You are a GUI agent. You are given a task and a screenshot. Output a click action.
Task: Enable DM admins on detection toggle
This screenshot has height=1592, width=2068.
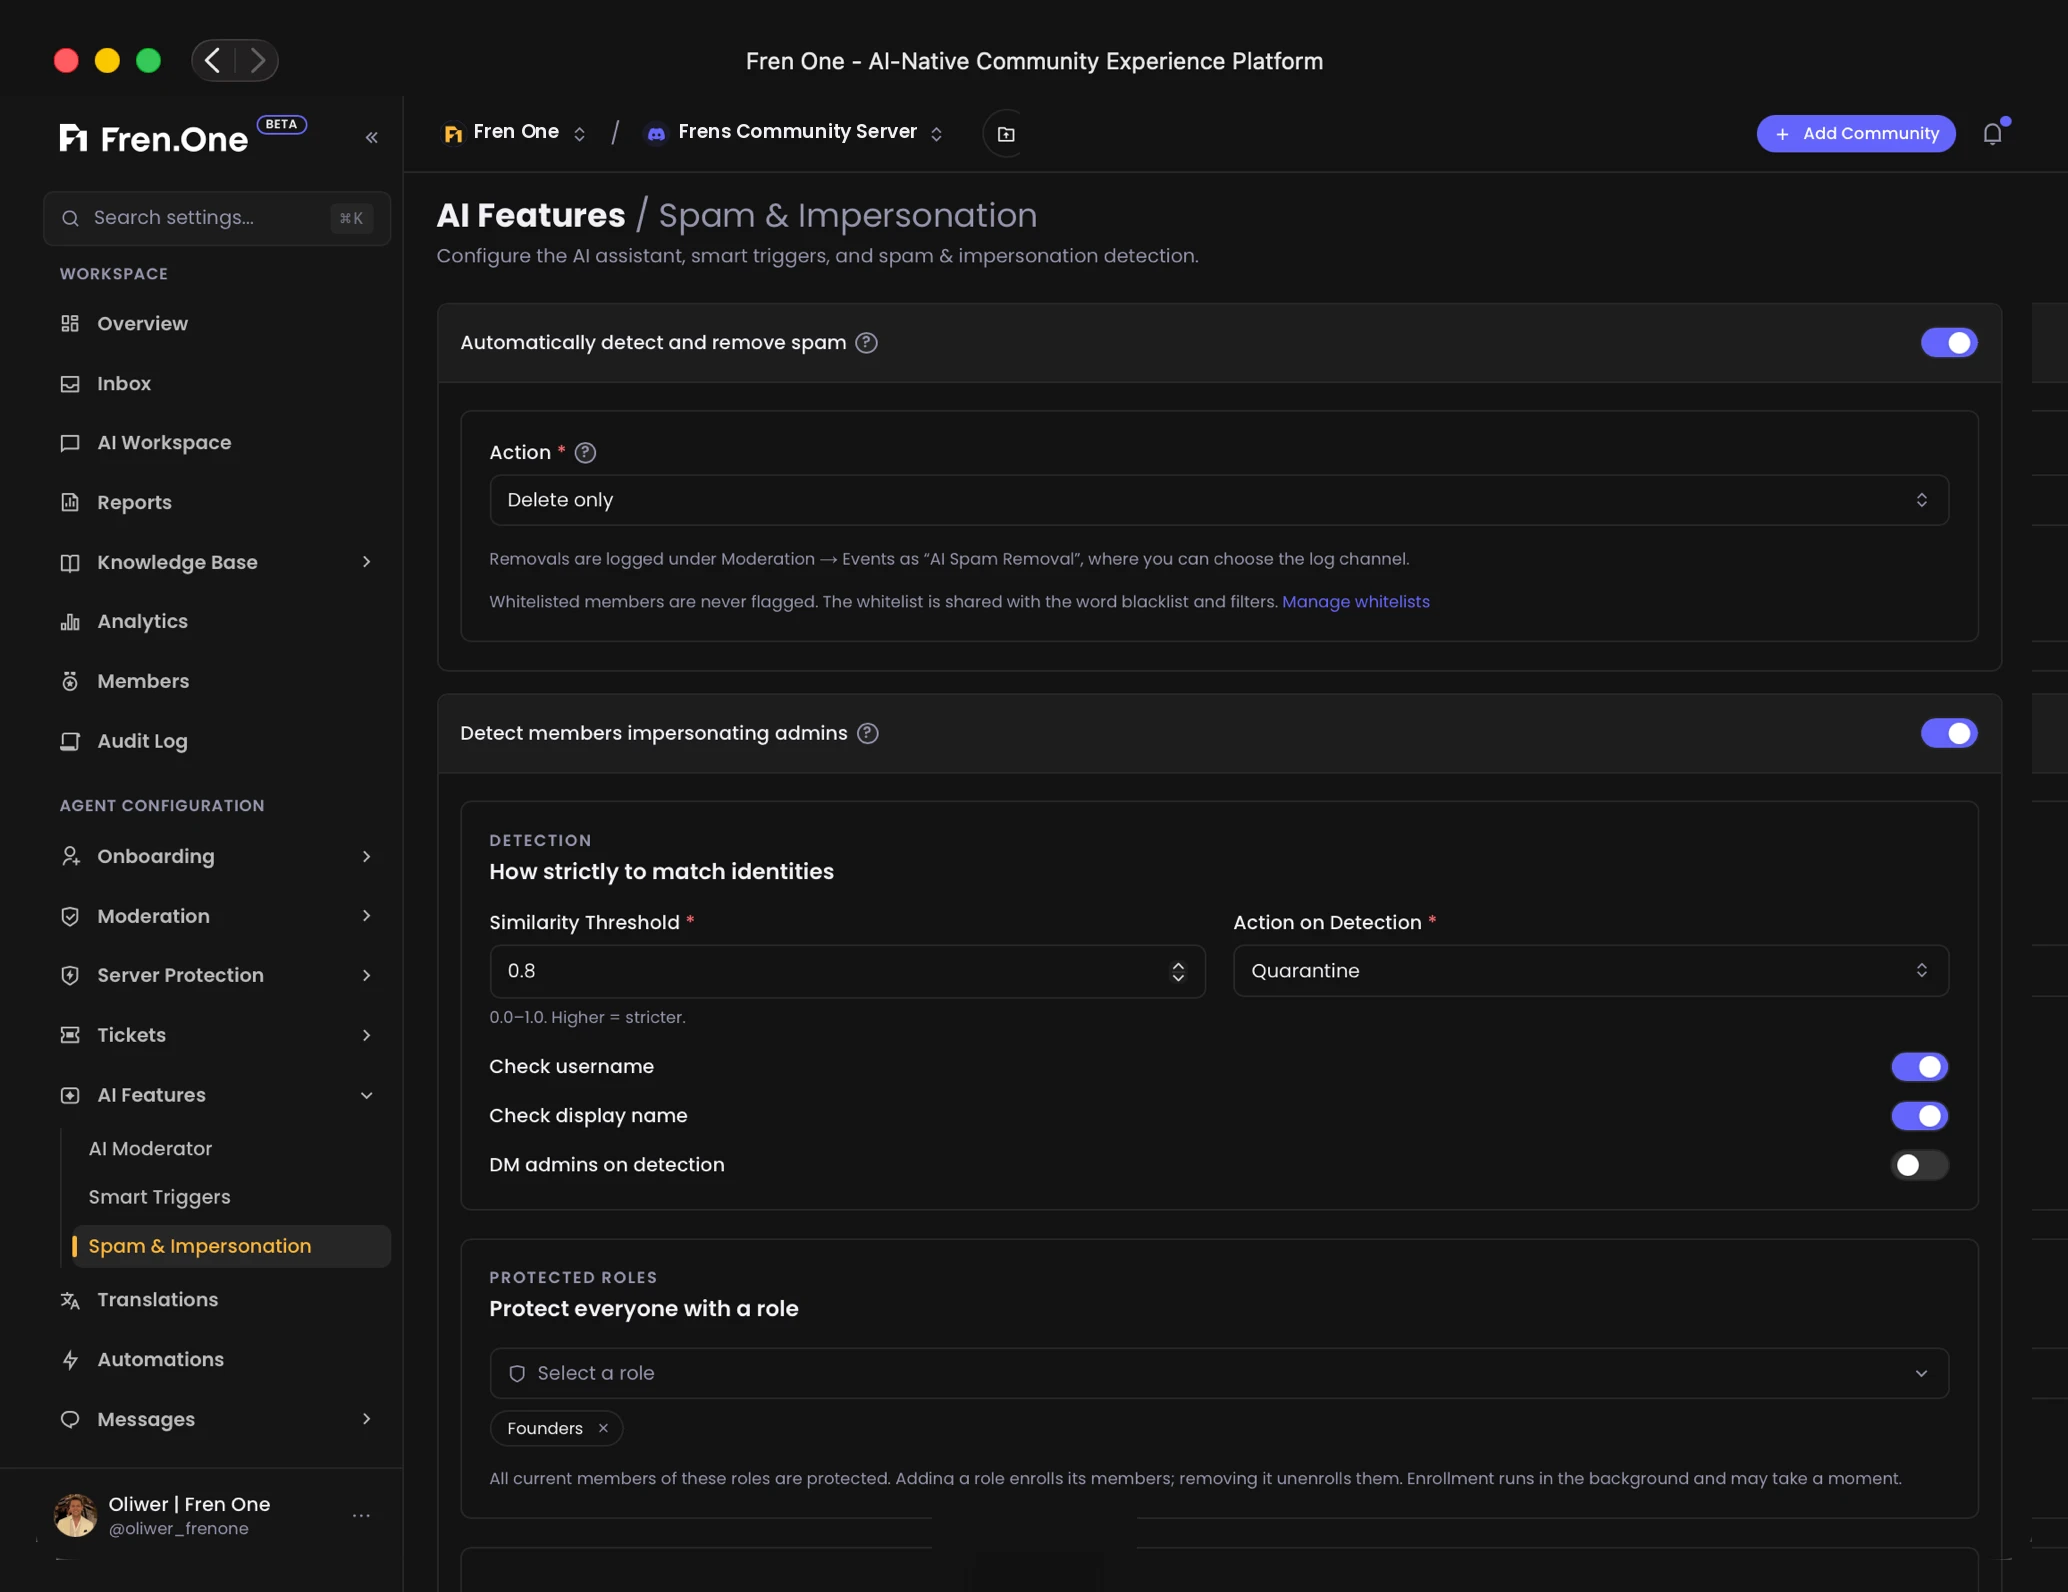(1919, 1165)
